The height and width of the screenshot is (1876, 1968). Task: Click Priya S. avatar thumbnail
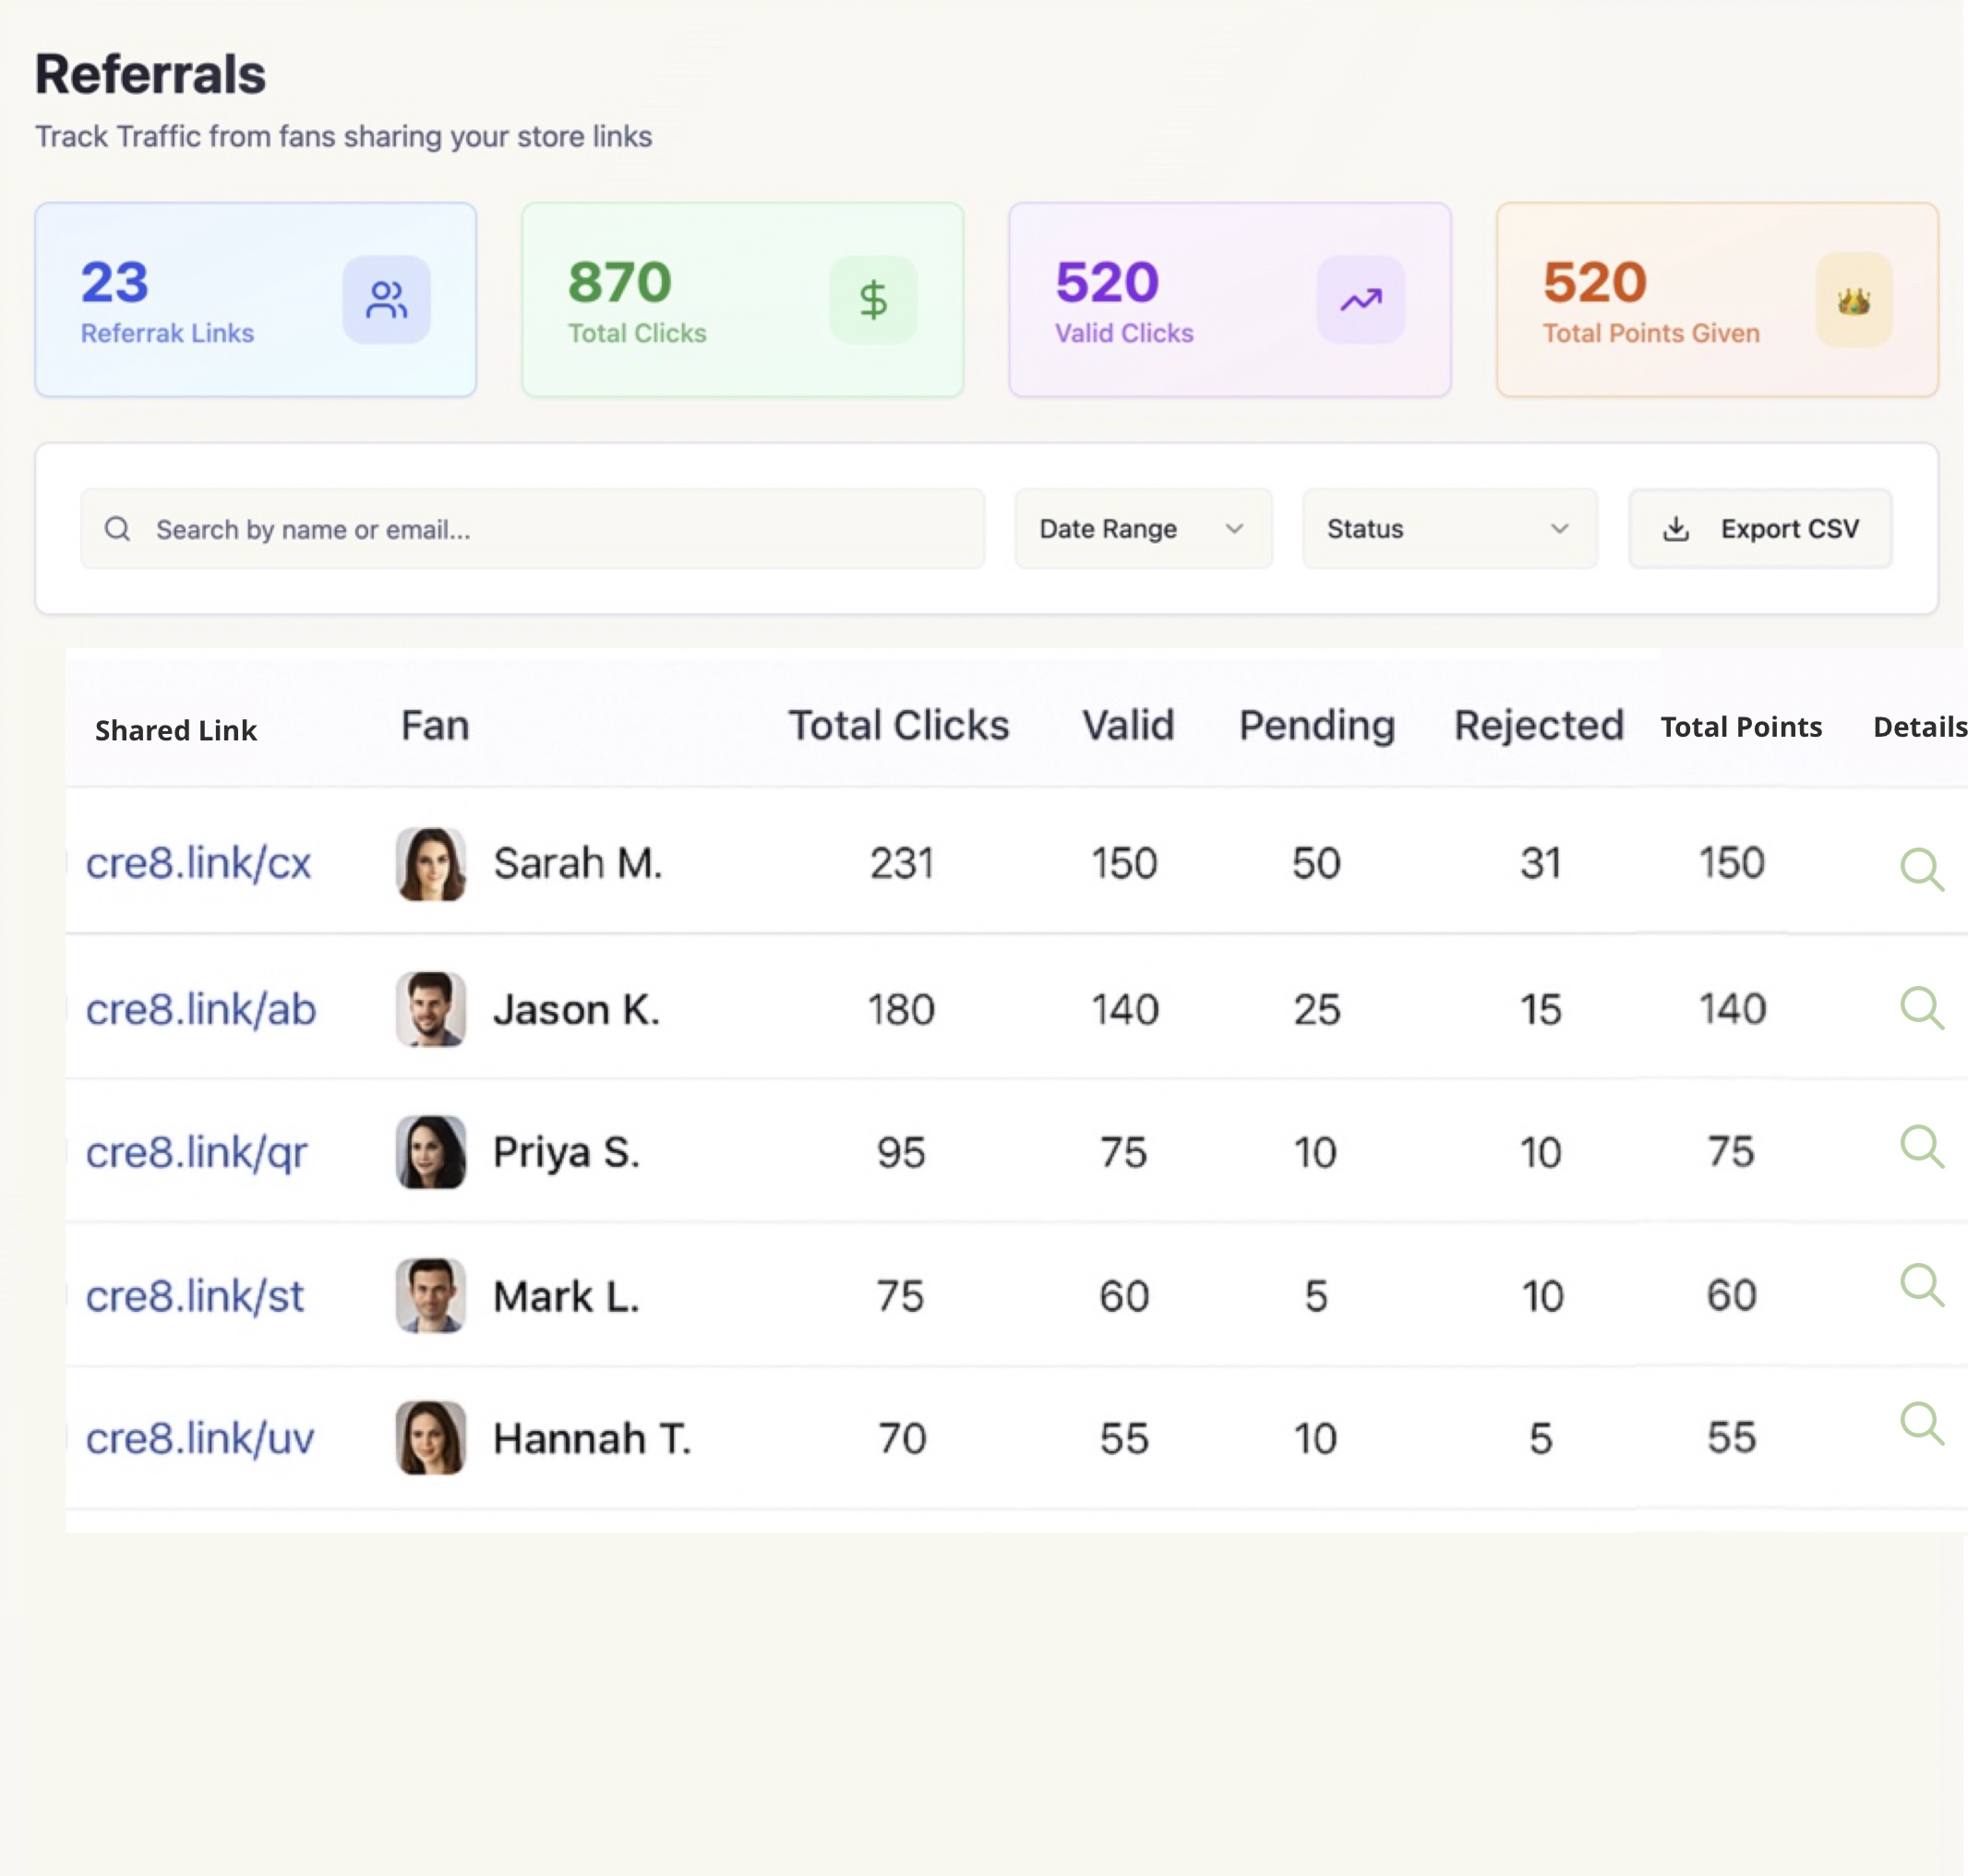431,1152
